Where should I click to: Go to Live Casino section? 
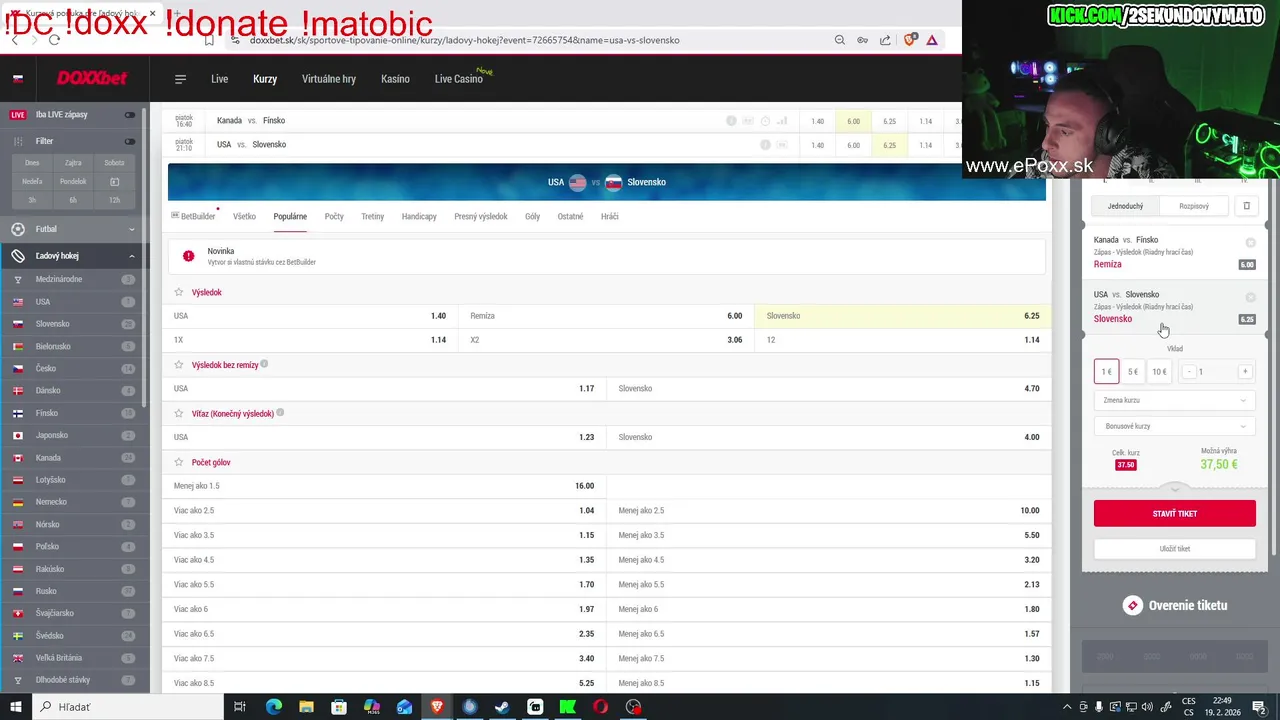(x=459, y=79)
